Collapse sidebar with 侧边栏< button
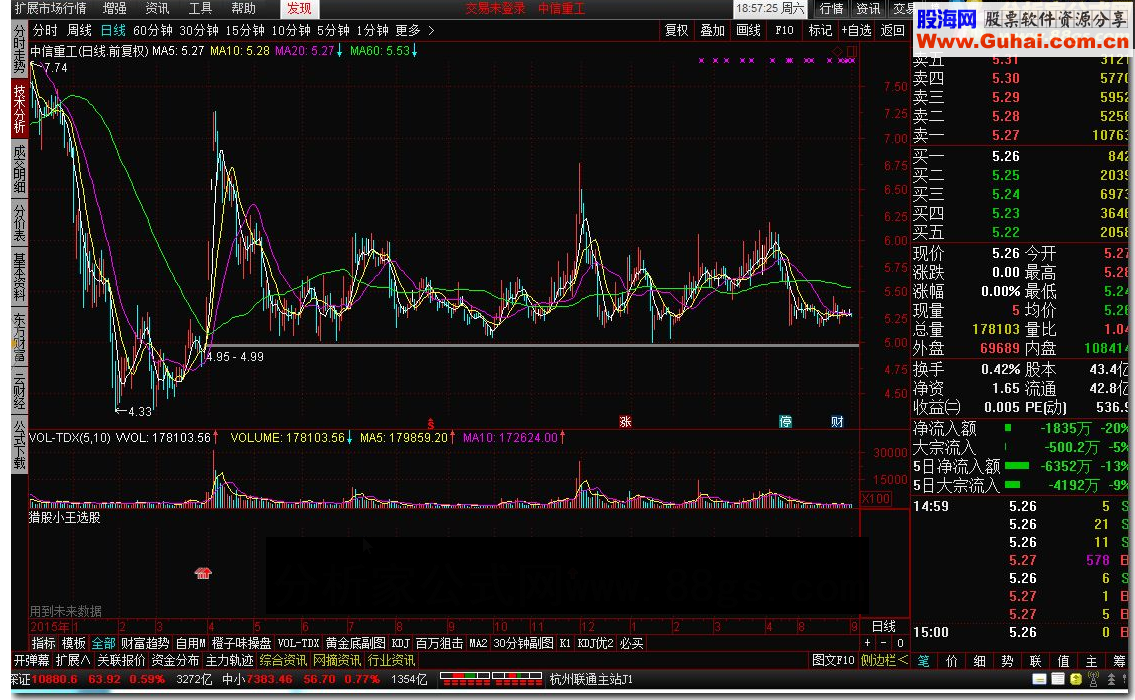Viewport: 1135px width, 700px height. click(x=884, y=660)
